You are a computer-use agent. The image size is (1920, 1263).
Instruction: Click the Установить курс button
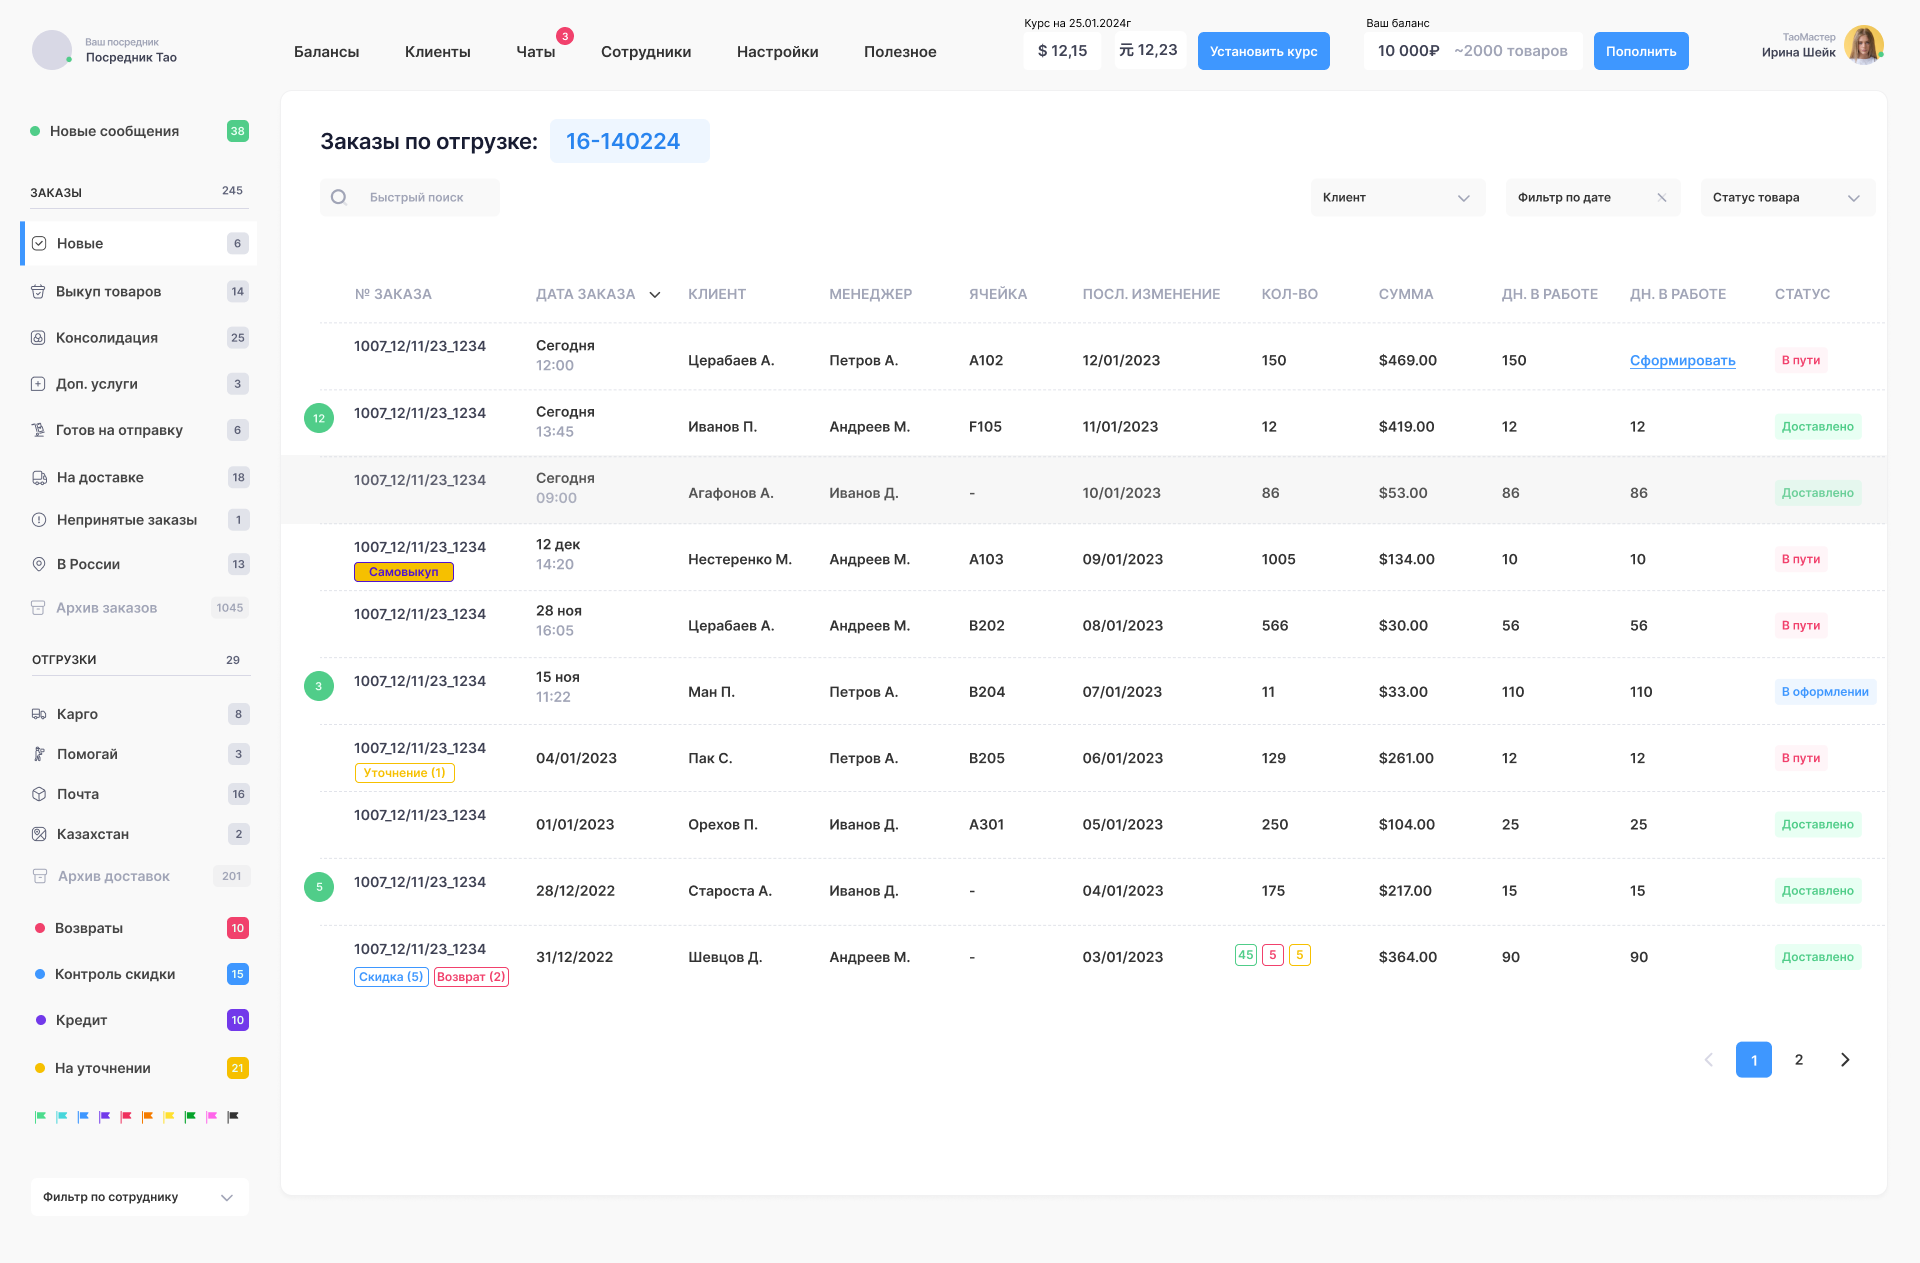tap(1263, 51)
